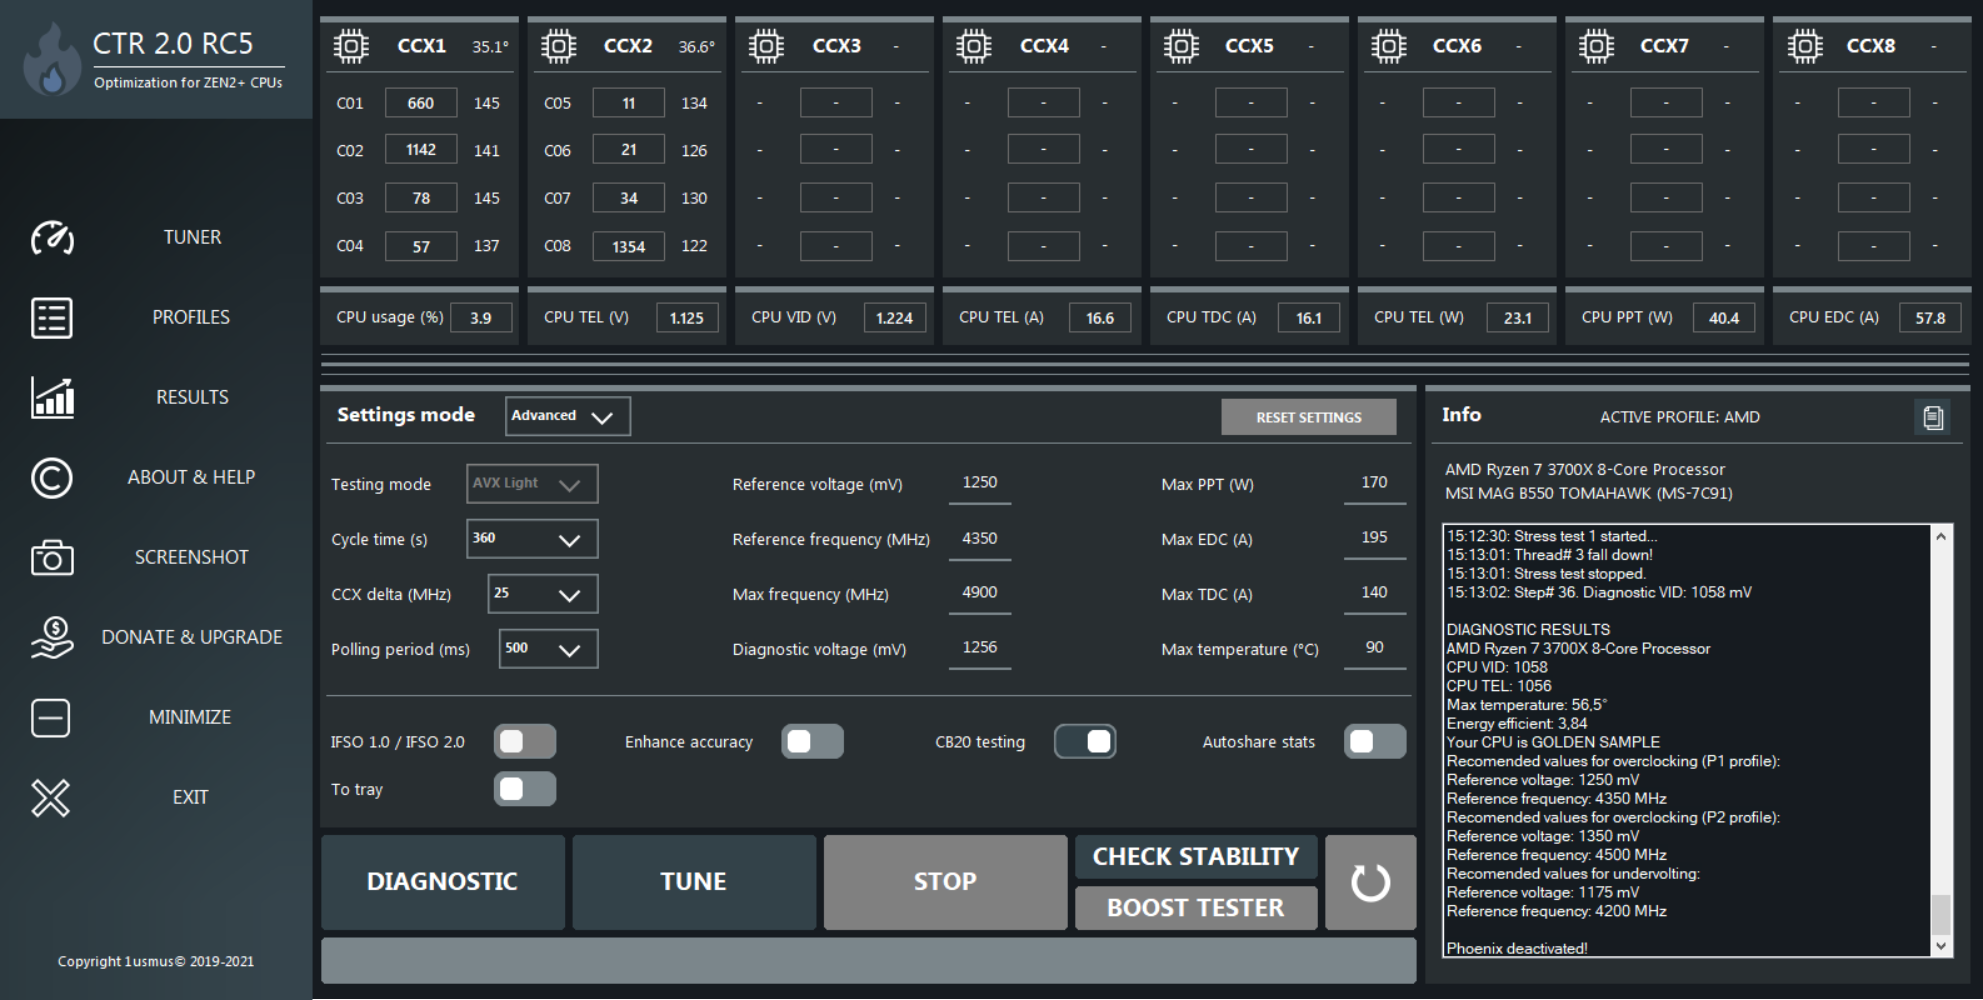The width and height of the screenshot is (1983, 1000).
Task: Click the Profiles list icon
Action: pyautogui.click(x=52, y=318)
